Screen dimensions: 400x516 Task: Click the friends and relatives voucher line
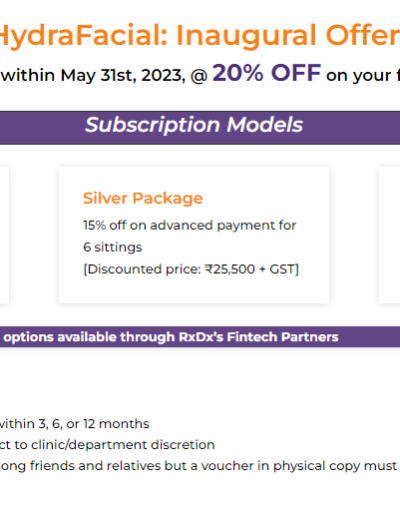tap(199, 466)
